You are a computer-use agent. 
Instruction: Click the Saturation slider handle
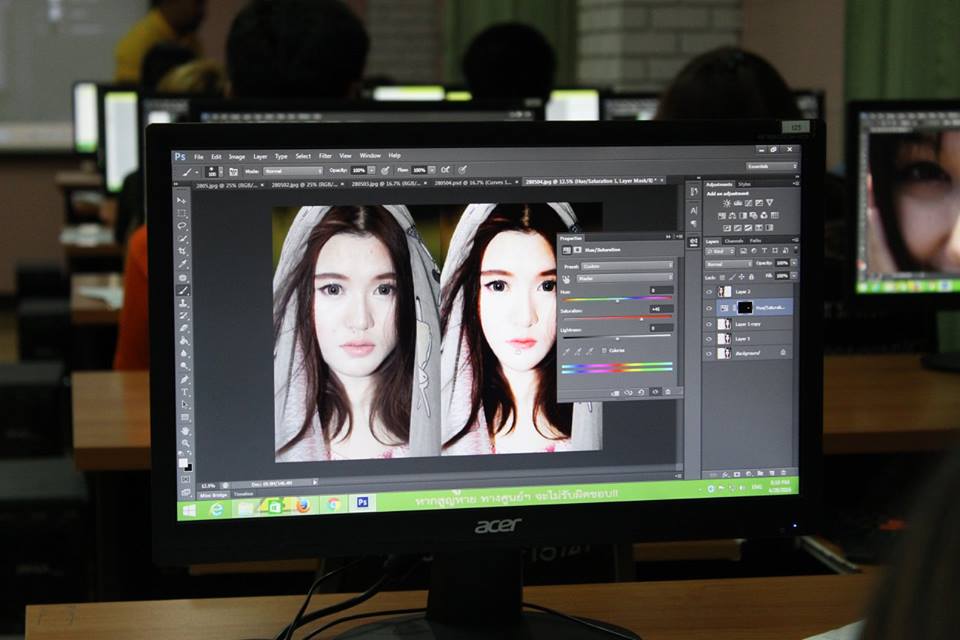[x=641, y=317]
